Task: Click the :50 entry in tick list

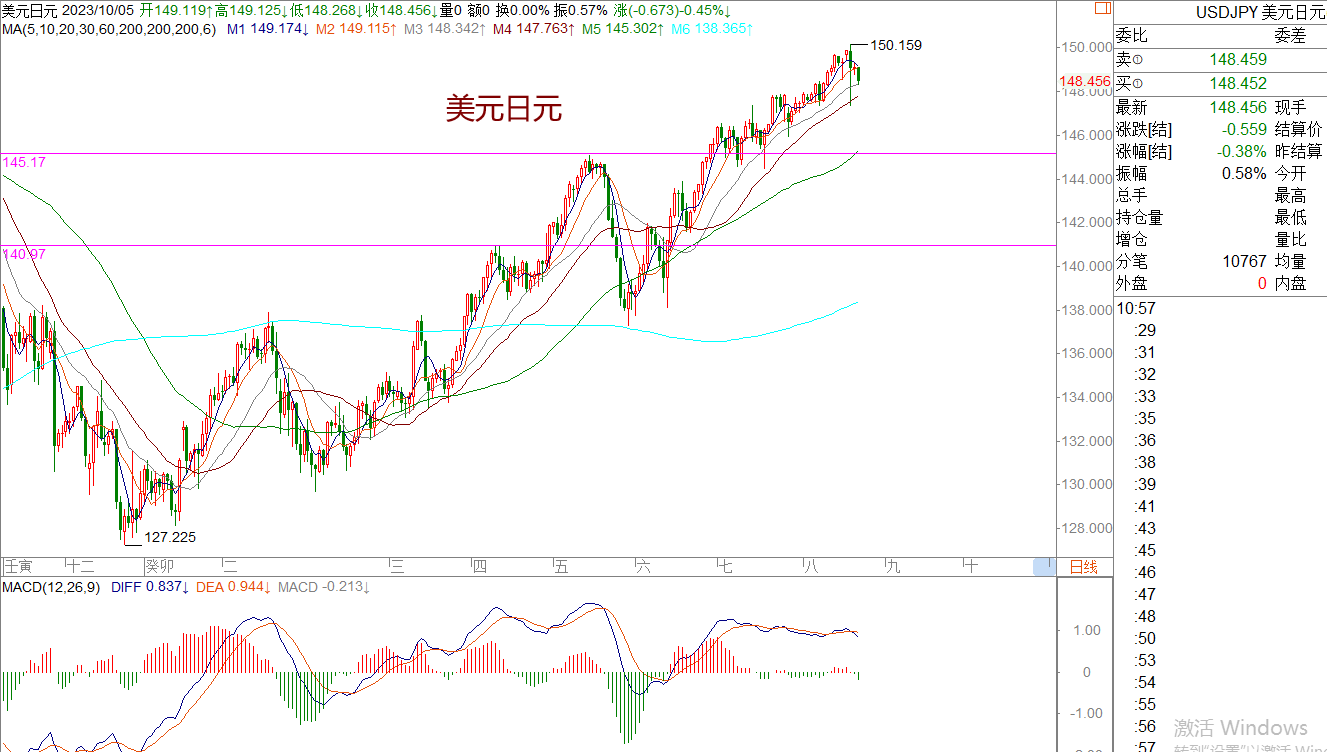Action: [1145, 638]
